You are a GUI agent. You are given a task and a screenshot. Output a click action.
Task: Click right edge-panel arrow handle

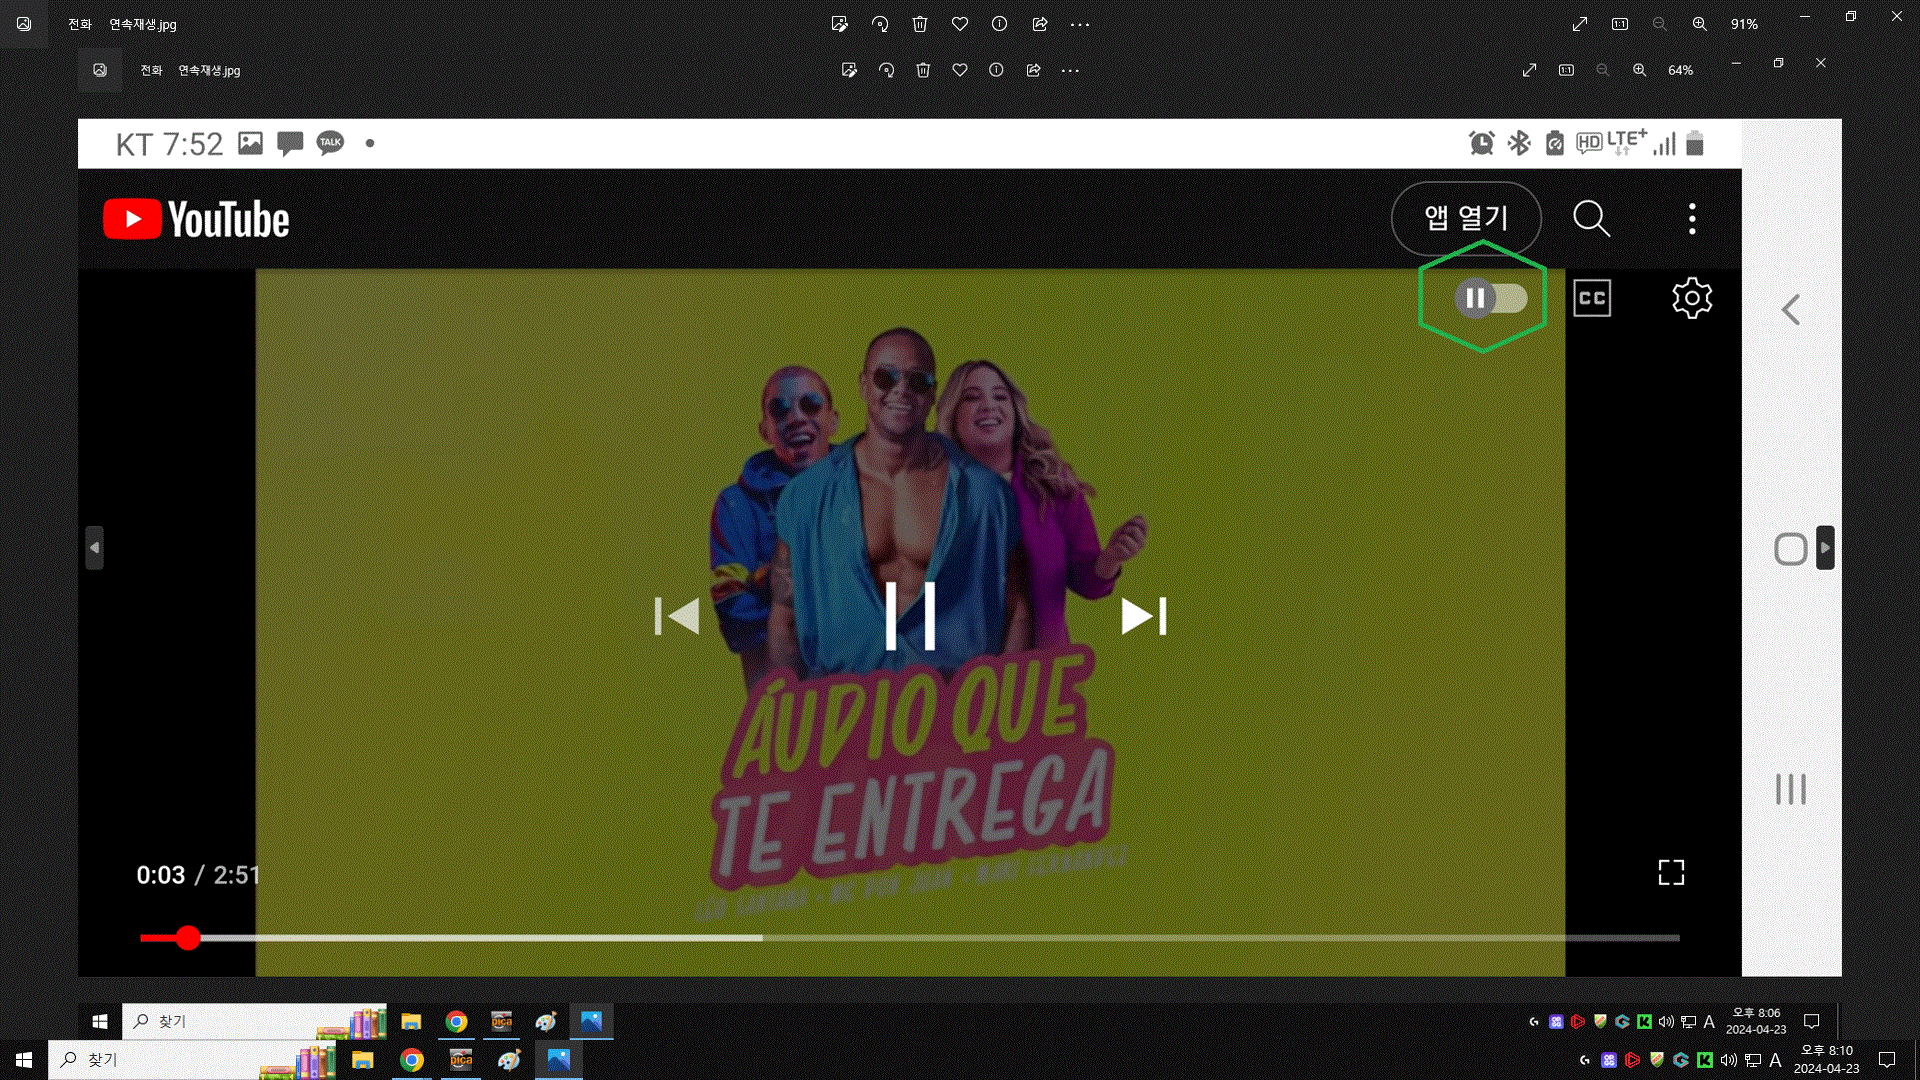1825,548
